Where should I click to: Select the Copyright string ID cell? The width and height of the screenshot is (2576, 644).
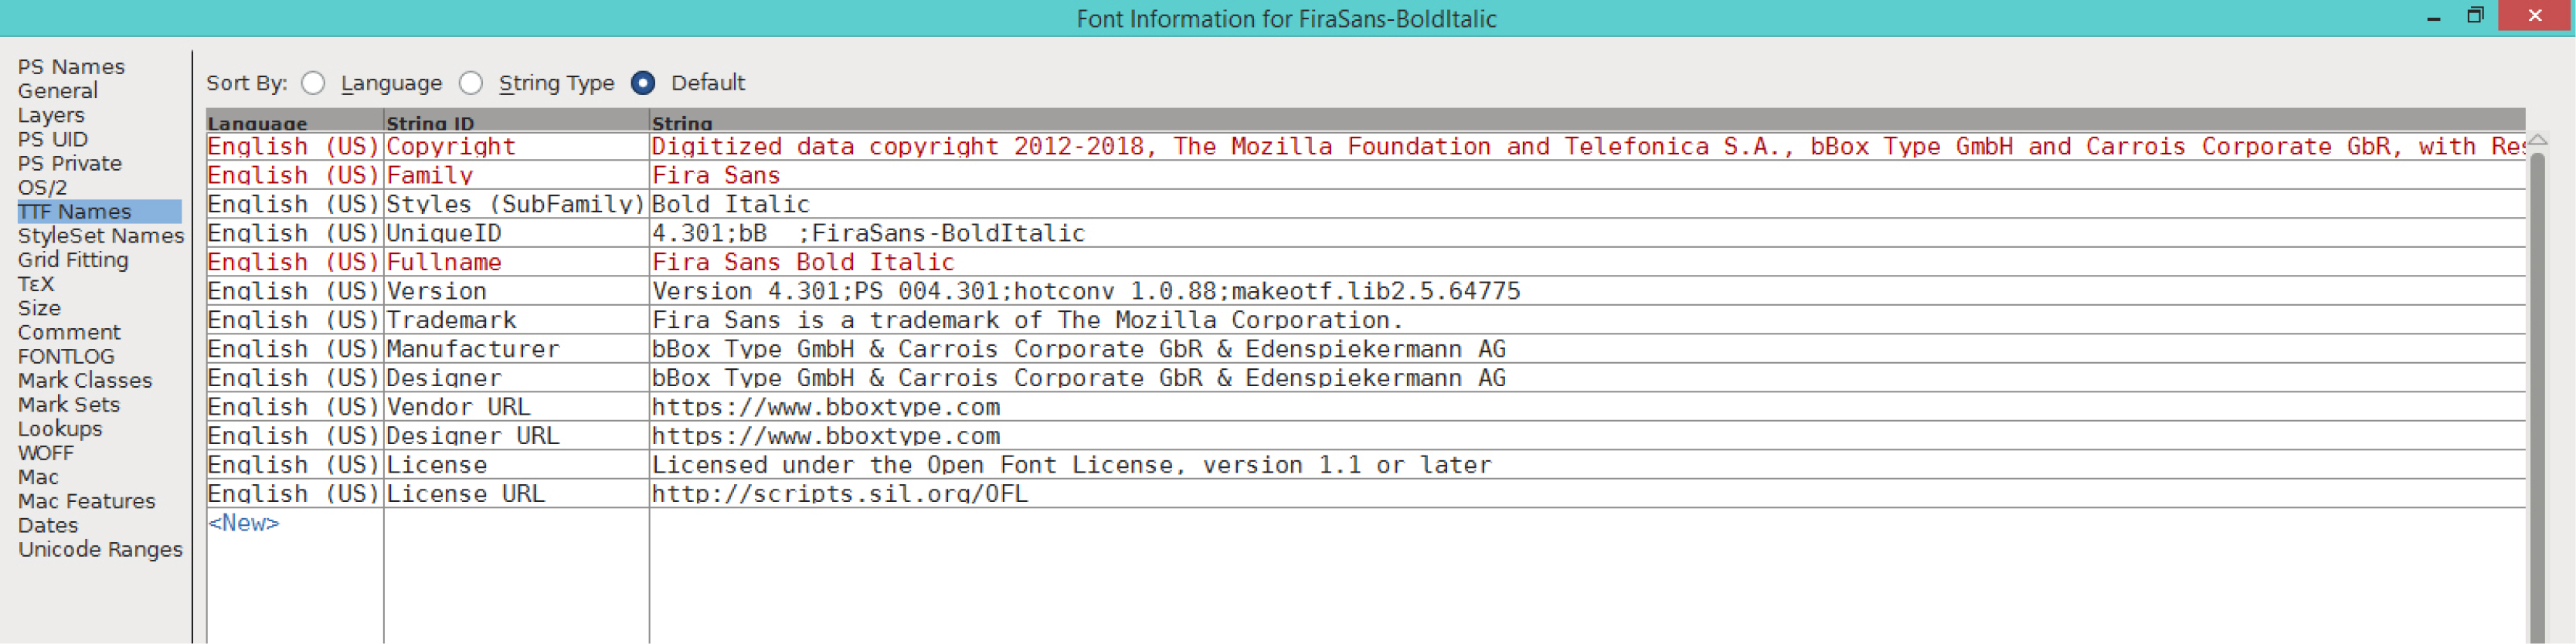click(x=517, y=146)
